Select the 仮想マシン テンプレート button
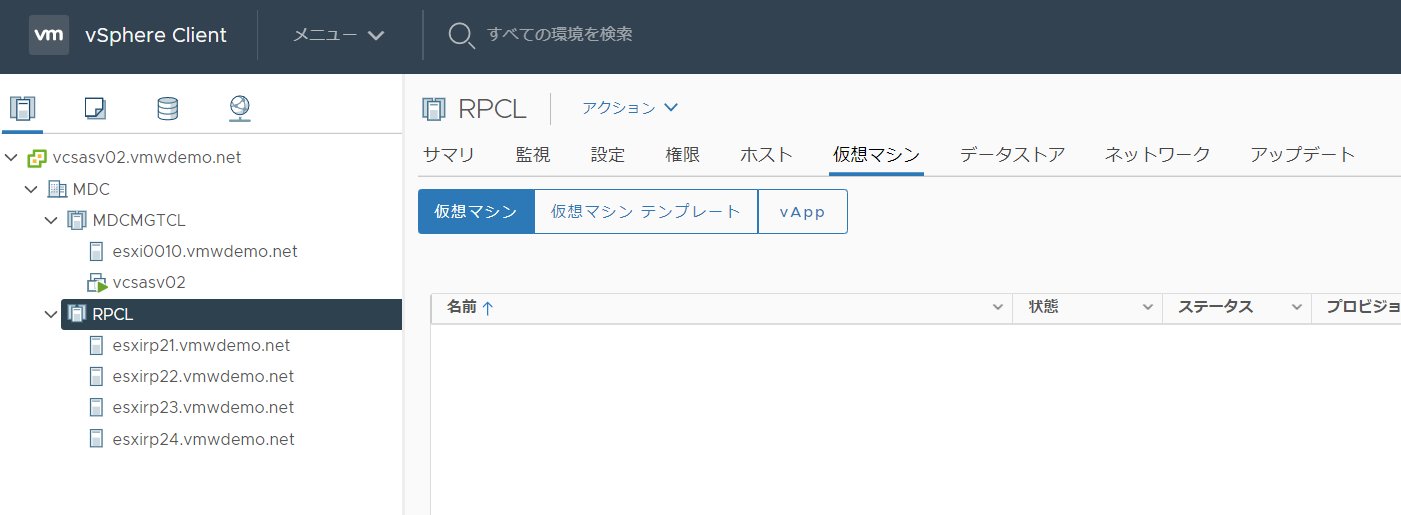 (x=646, y=212)
